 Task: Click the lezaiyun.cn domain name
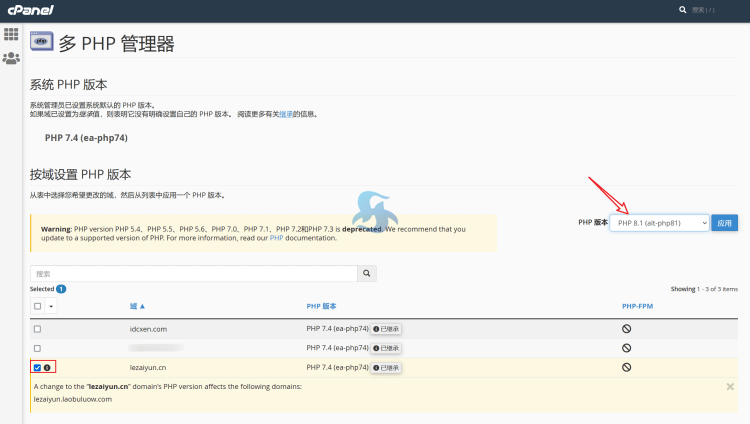[x=148, y=368]
